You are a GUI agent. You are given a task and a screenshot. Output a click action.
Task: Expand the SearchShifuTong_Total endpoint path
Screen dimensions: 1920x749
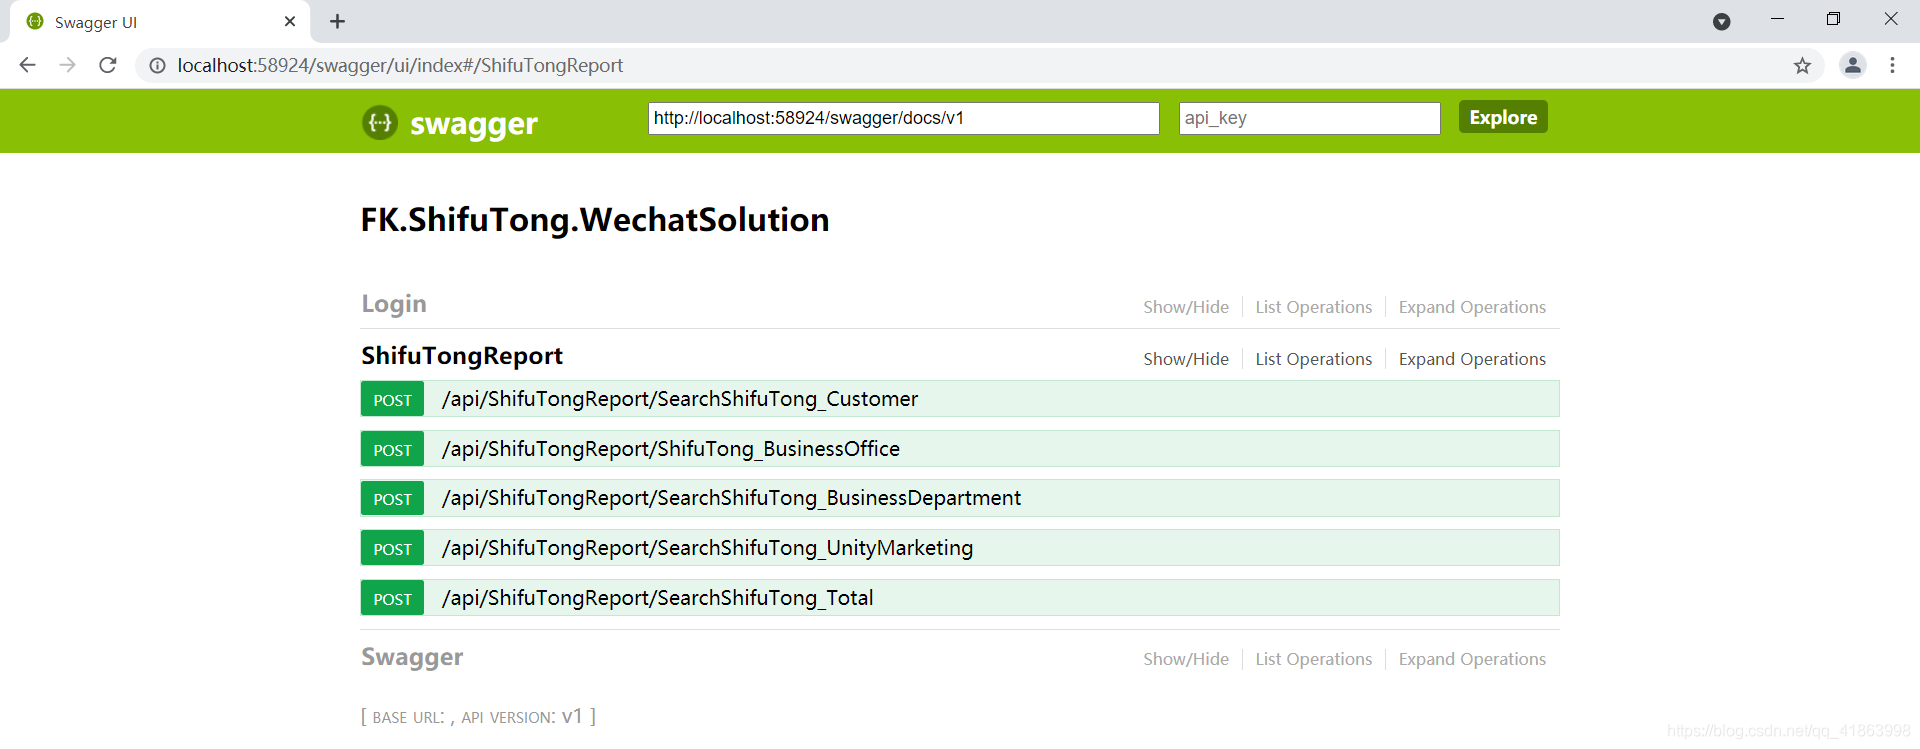(658, 598)
